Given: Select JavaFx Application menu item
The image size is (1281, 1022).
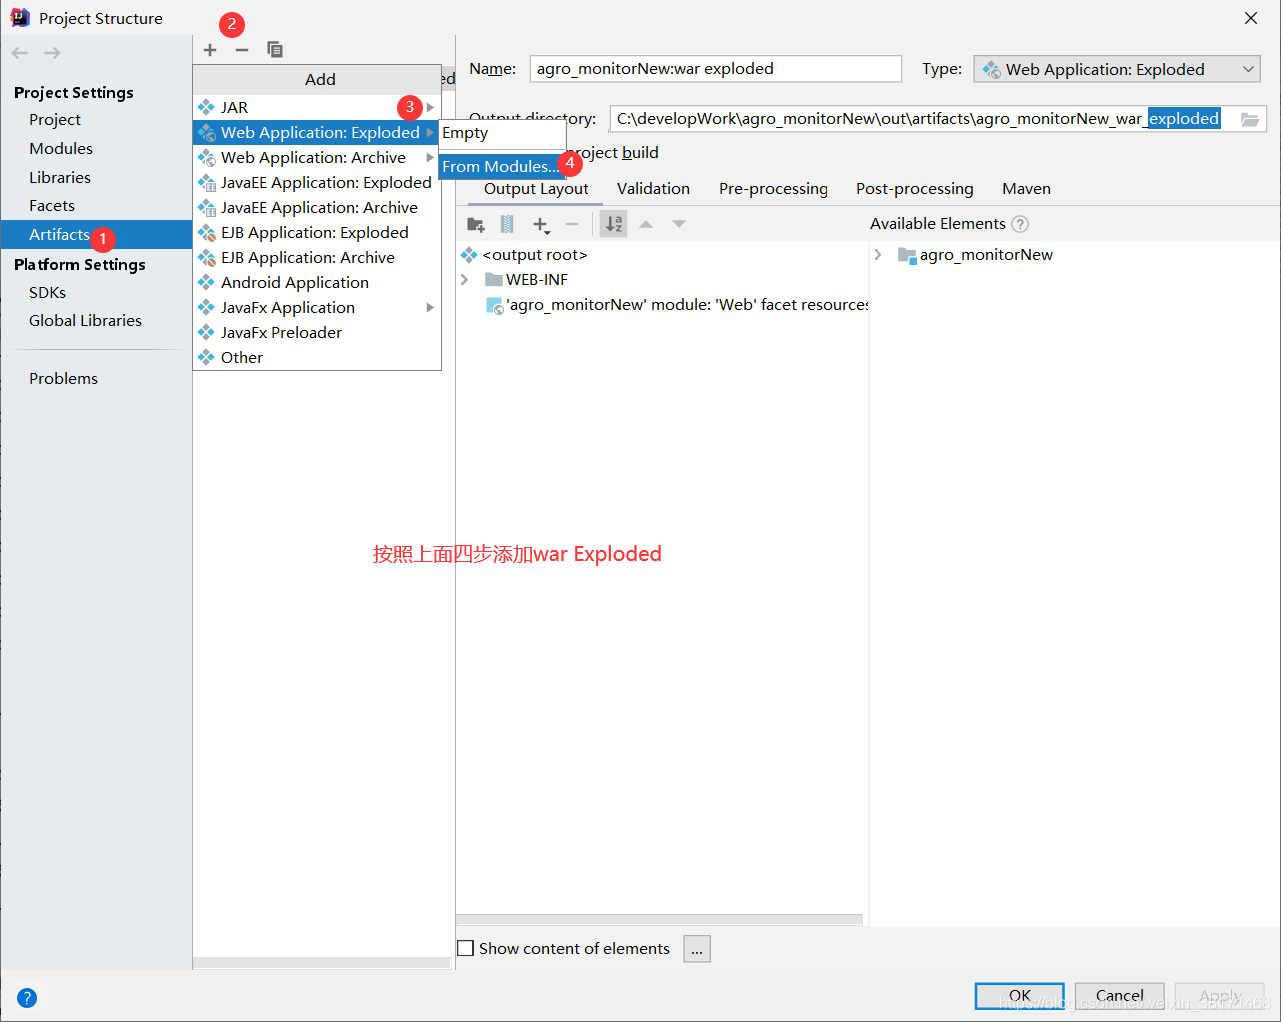Looking at the screenshot, I should pyautogui.click(x=317, y=307).
